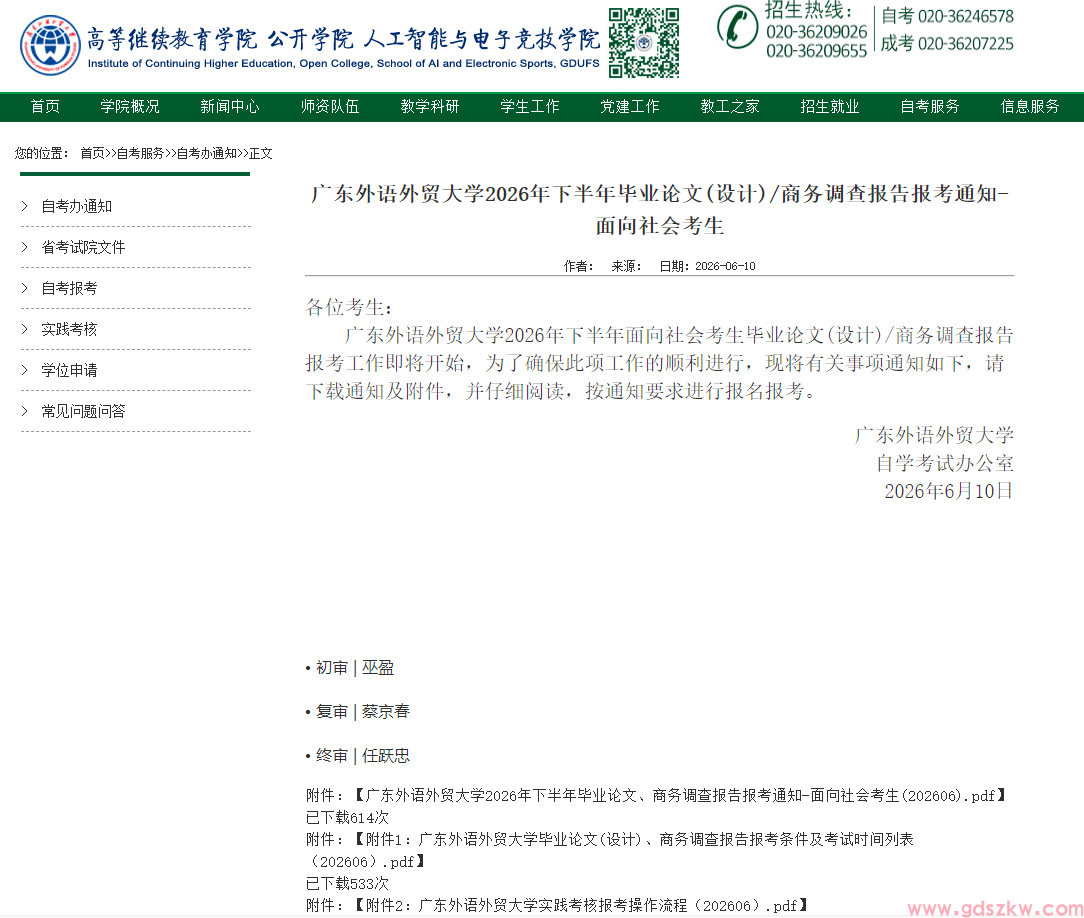Screen dimensions: 1084x918
Task: Click the article title 毕业论文(设计)/商务调查报告报考通知
Action: coord(660,209)
